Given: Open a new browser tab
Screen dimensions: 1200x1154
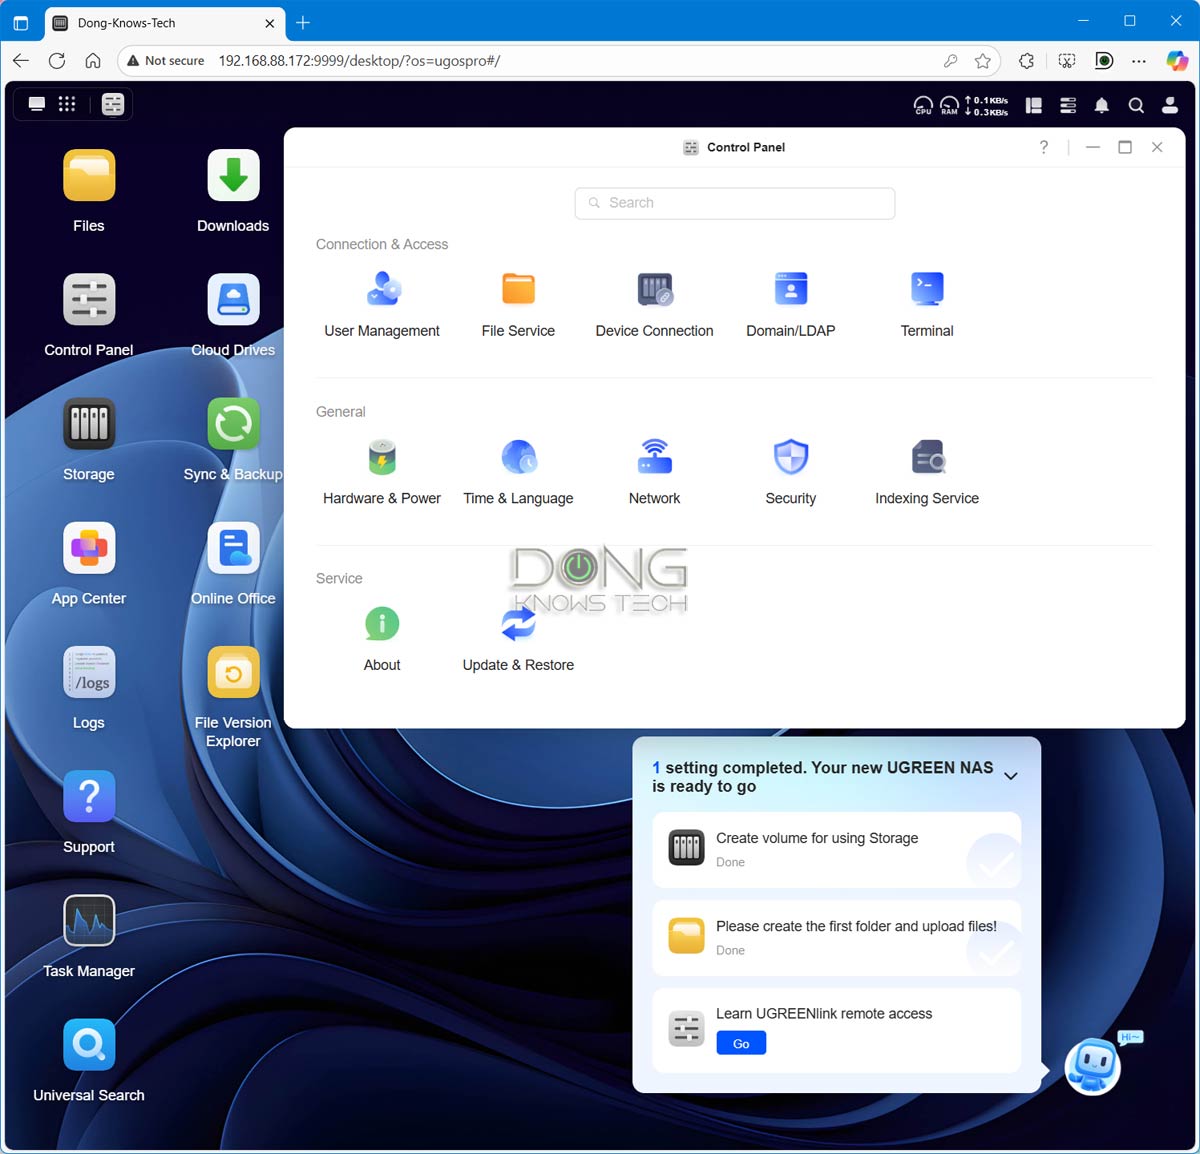Looking at the screenshot, I should (303, 22).
